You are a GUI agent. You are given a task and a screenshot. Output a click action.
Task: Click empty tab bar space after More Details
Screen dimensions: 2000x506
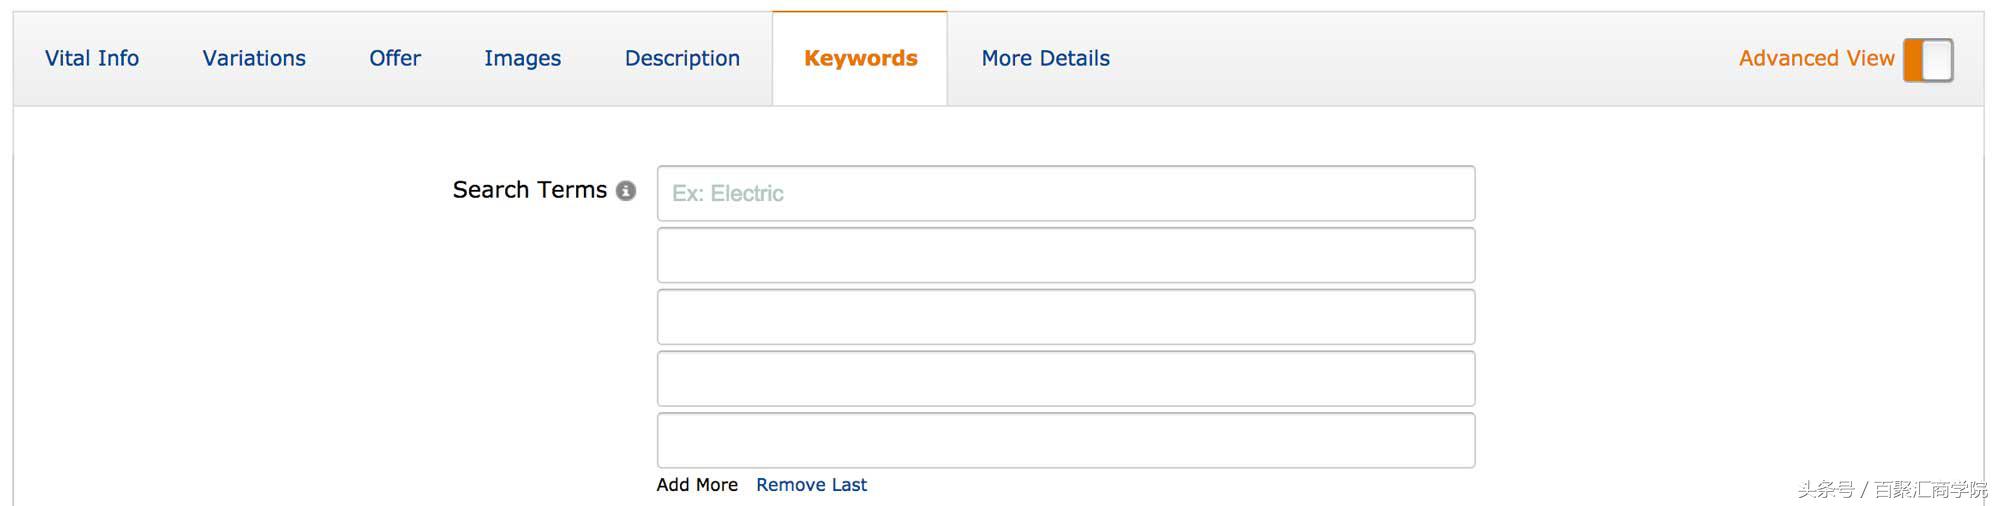1420,59
